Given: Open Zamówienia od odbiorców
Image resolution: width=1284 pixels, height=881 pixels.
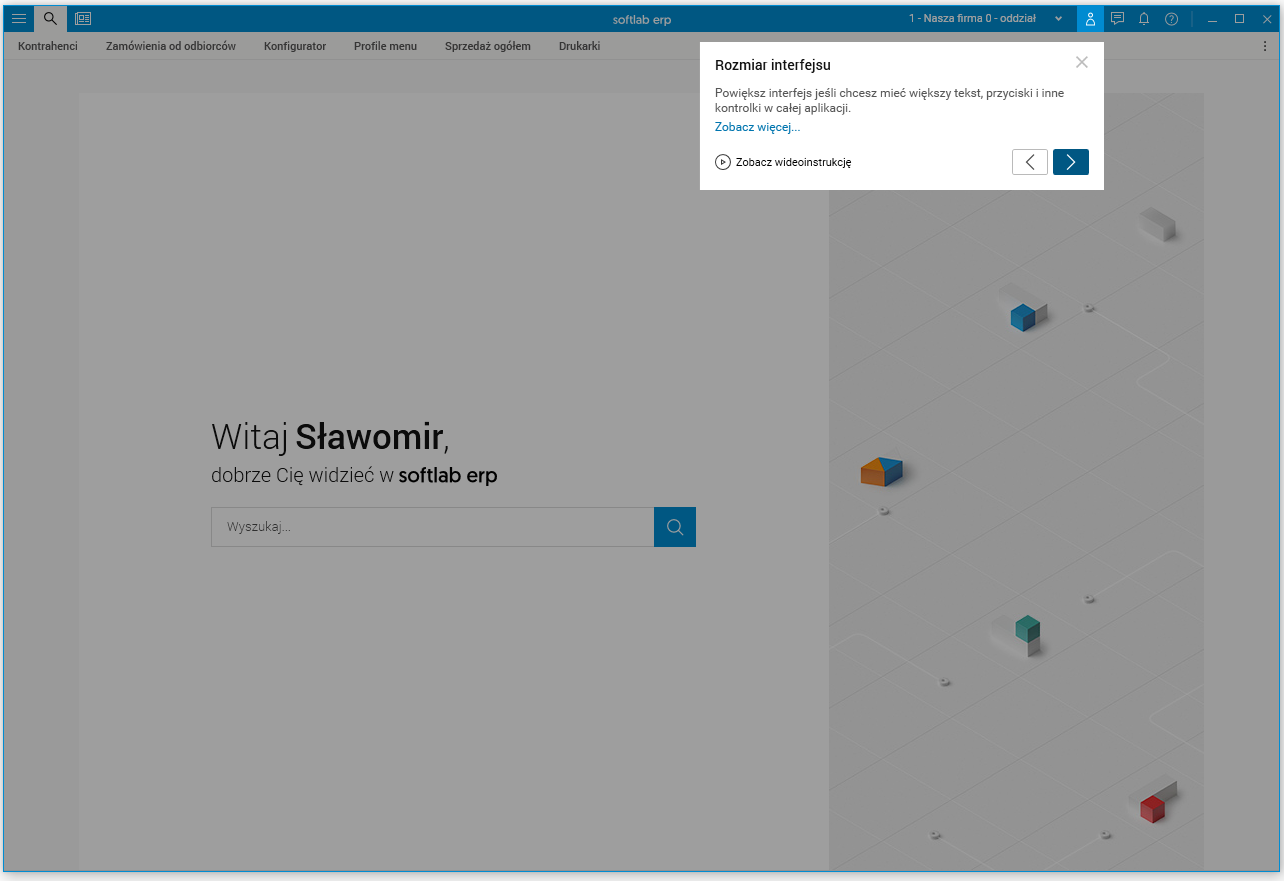Looking at the screenshot, I should click(171, 46).
